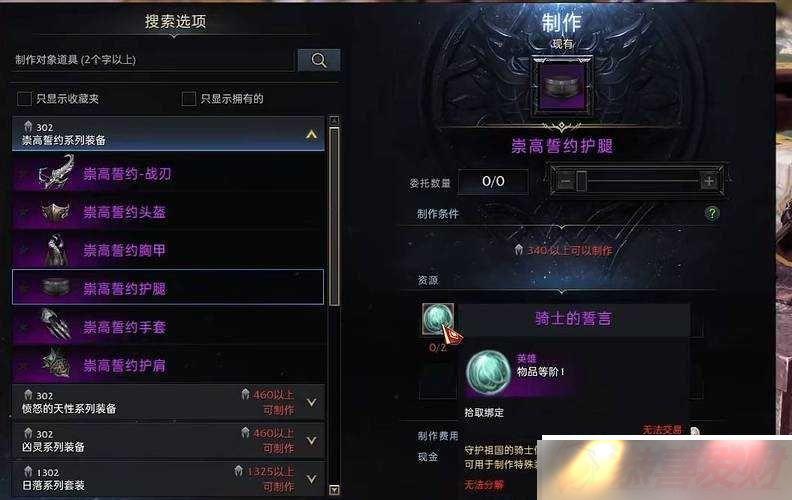
Task: Click the 崇高誓约-战刃 weapon icon
Action: (57, 172)
